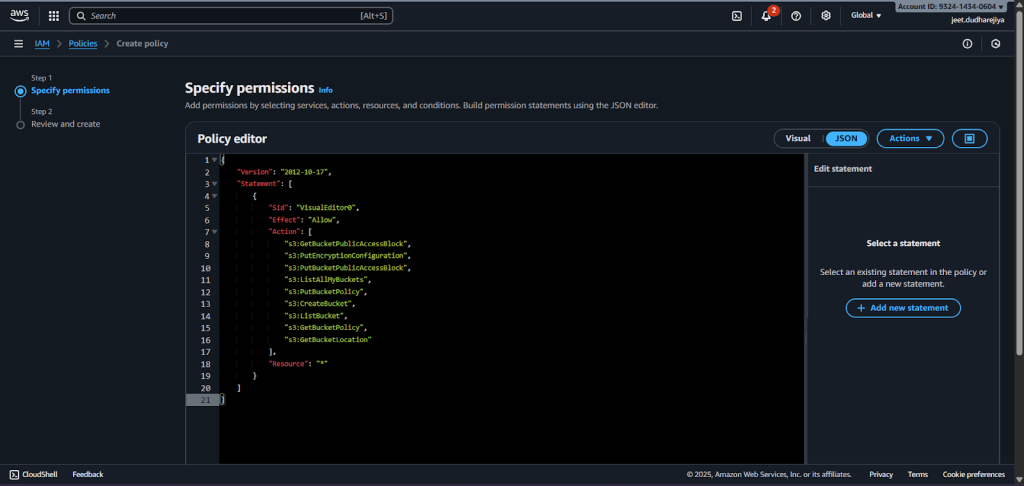Image resolution: width=1024 pixels, height=486 pixels.
Task: Select Step 1 Specify permissions
Action: click(x=71, y=91)
